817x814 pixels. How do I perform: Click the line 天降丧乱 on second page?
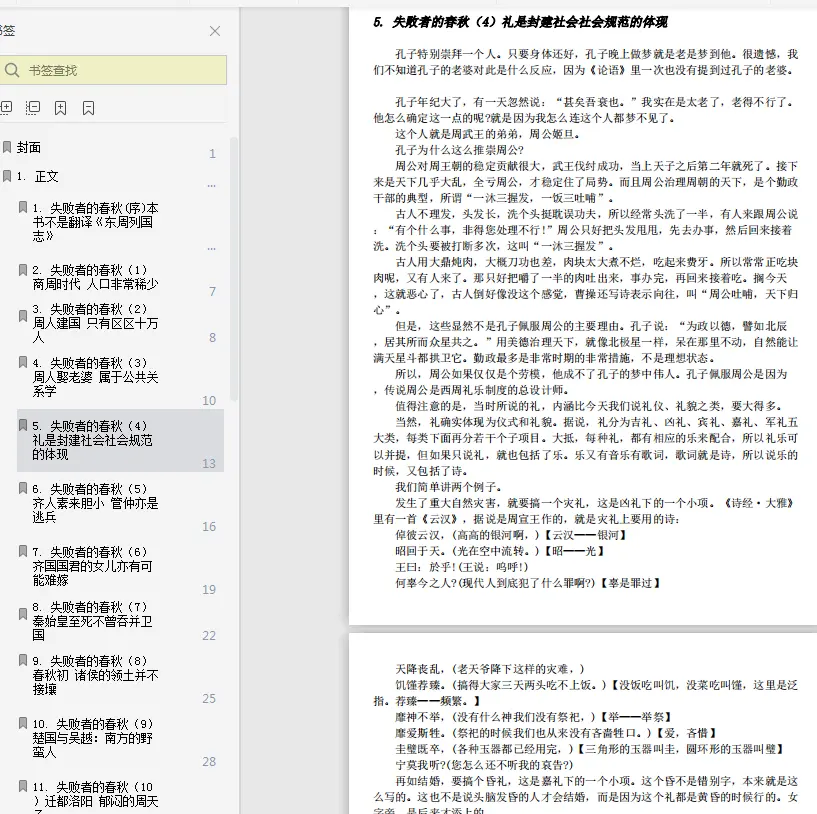[x=490, y=669]
